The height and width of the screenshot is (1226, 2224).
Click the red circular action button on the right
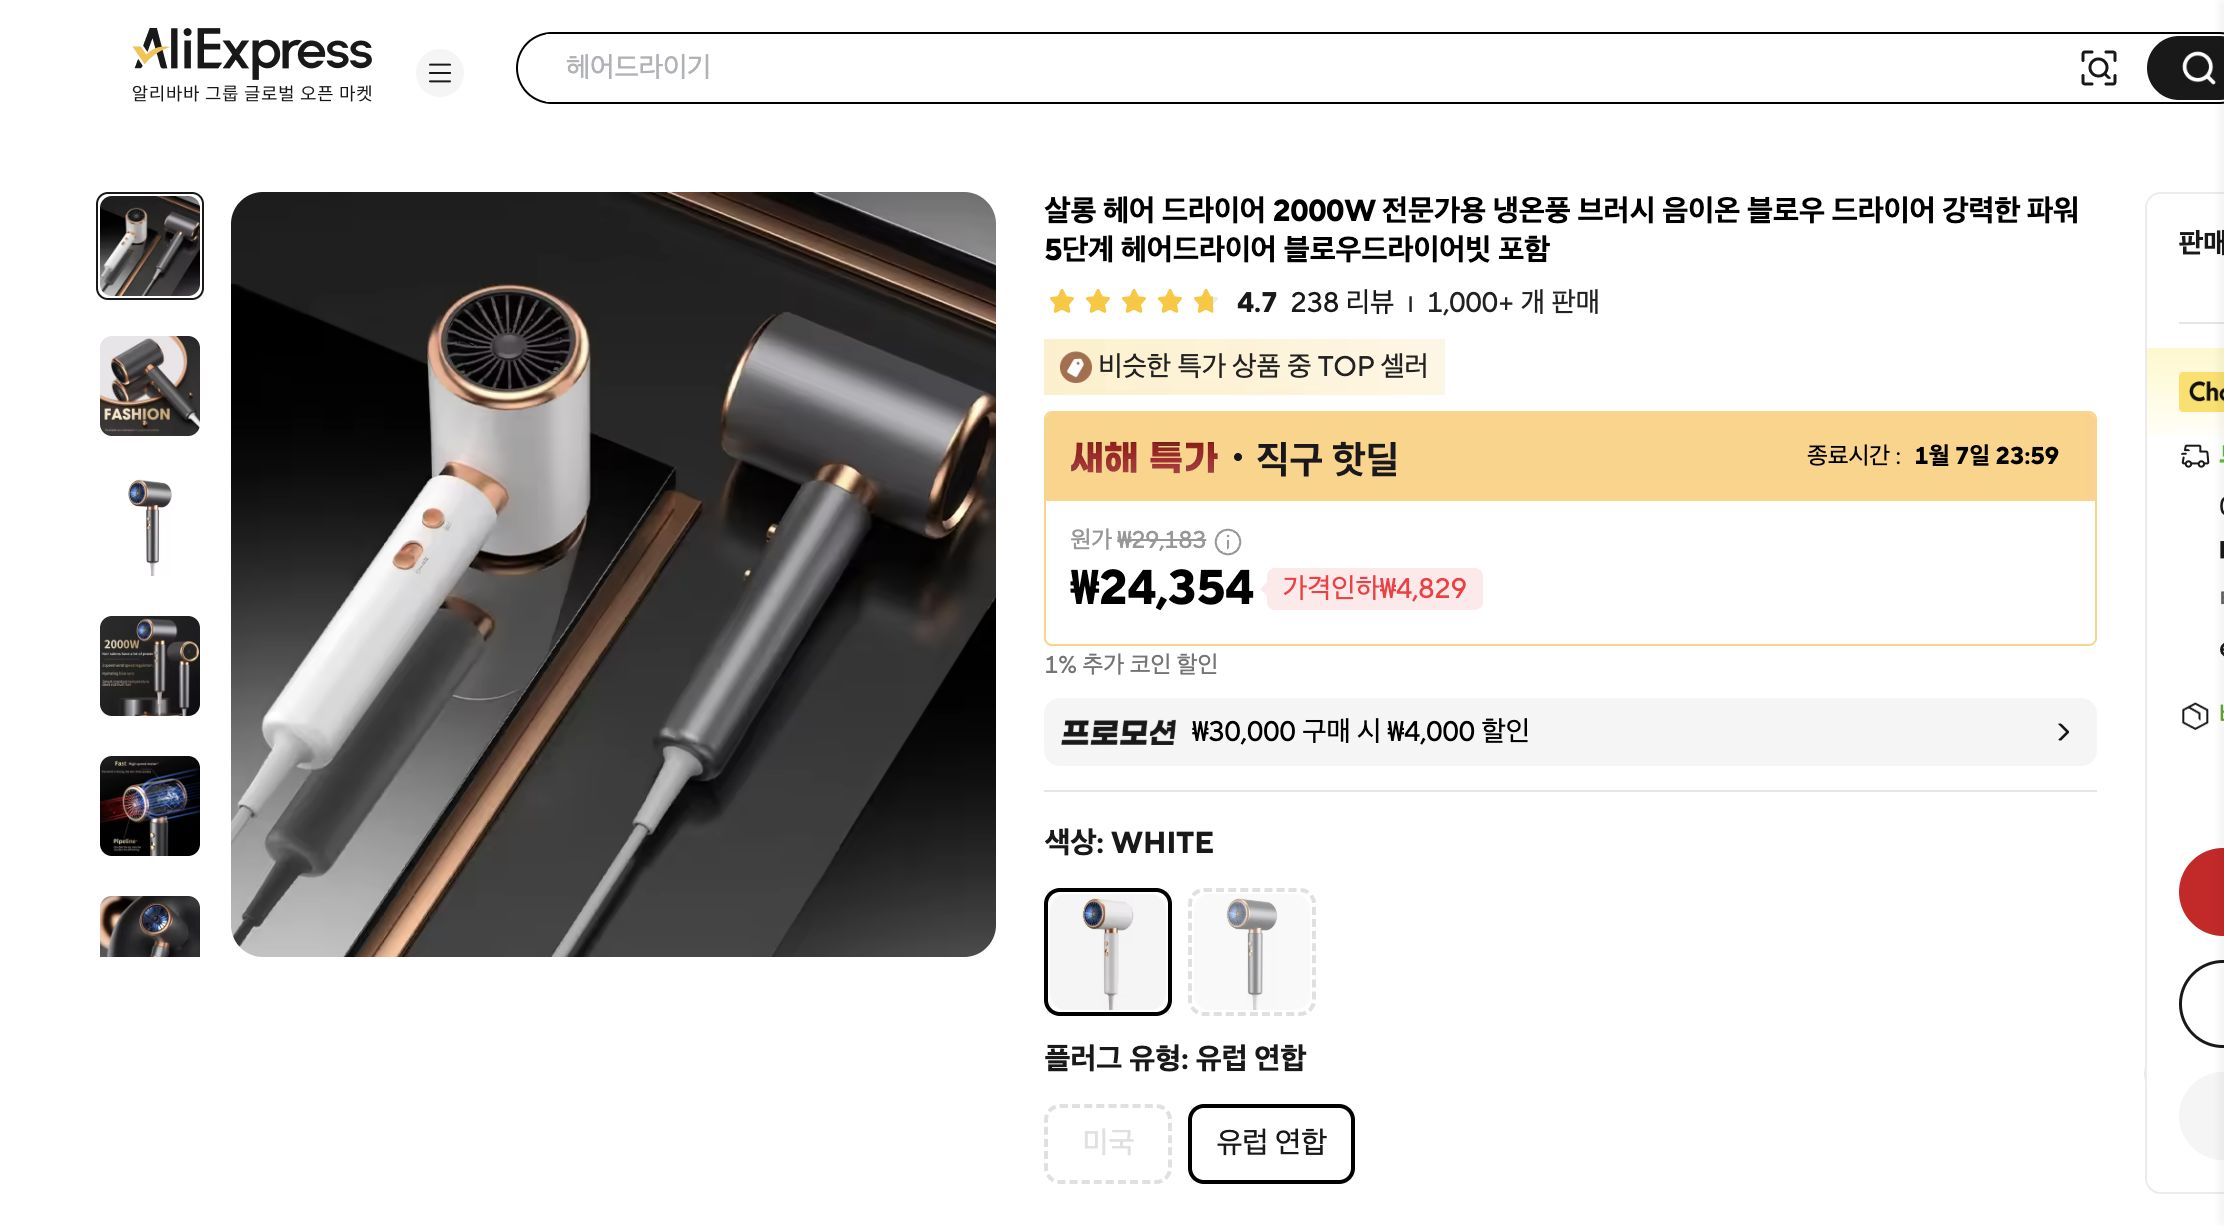(x=2213, y=892)
